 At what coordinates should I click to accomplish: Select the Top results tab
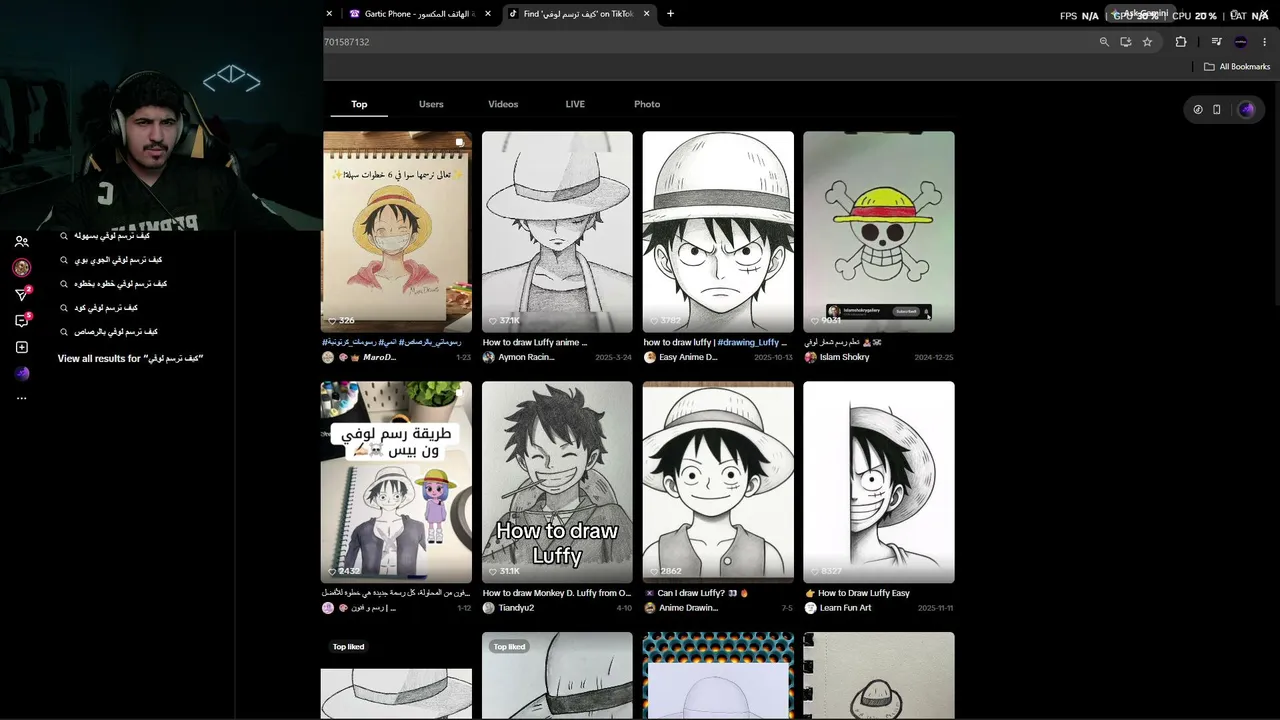[x=359, y=104]
